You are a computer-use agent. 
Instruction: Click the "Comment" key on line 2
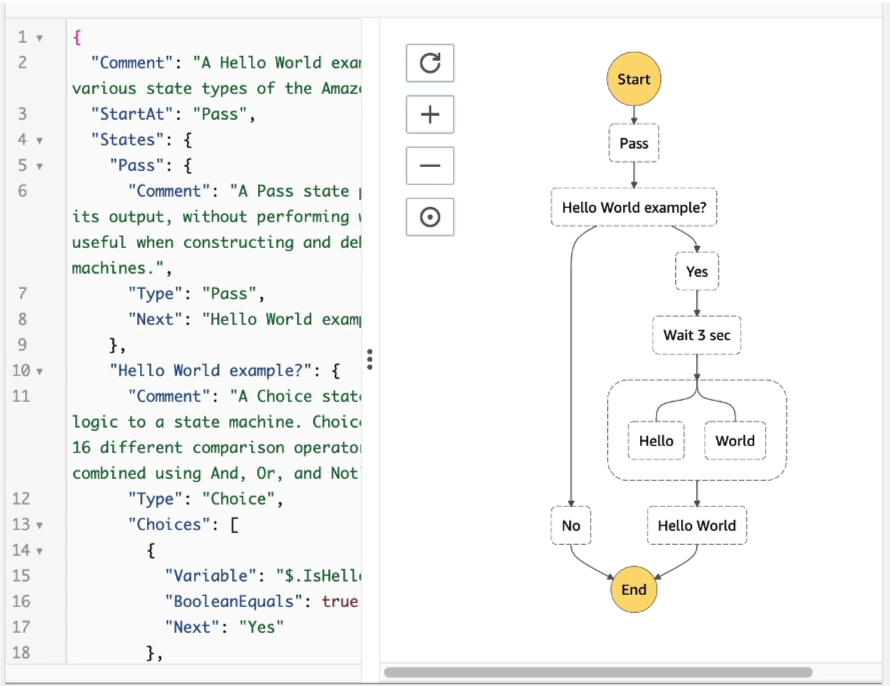[132, 63]
